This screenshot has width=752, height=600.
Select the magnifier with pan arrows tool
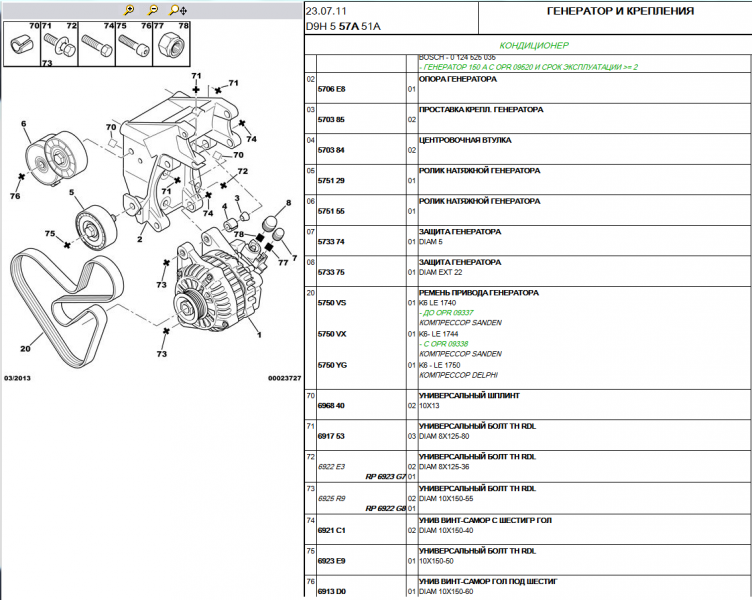click(177, 9)
